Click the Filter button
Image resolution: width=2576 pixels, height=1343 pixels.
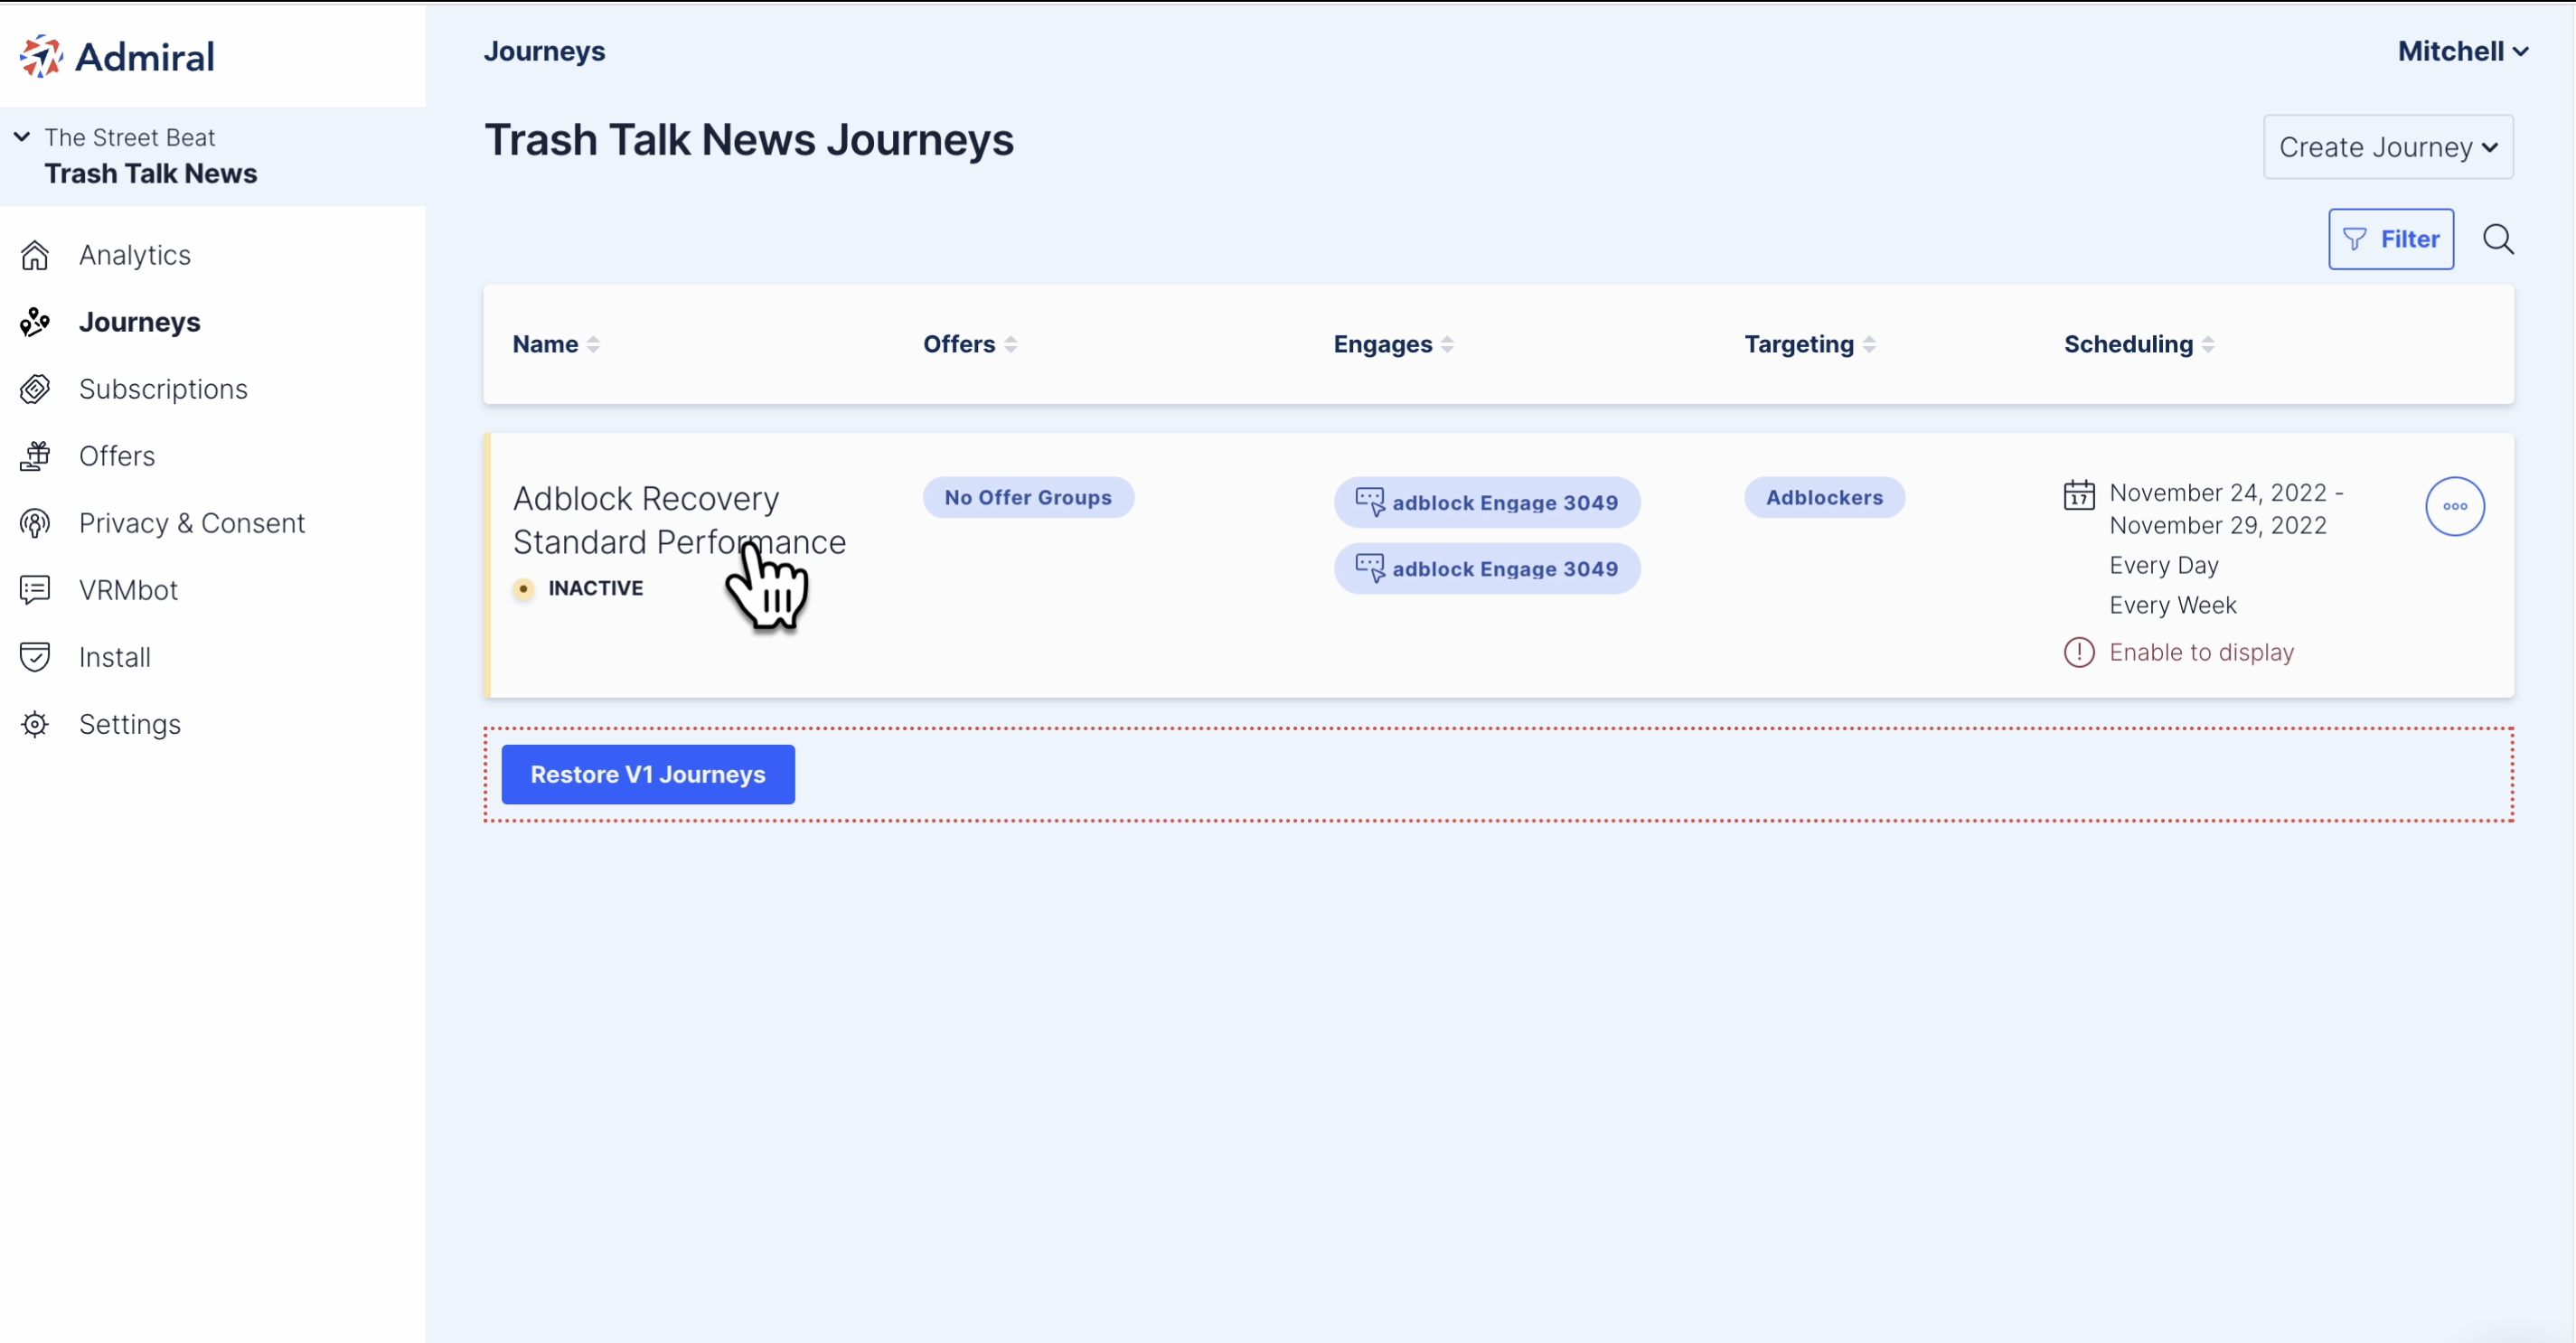2390,239
